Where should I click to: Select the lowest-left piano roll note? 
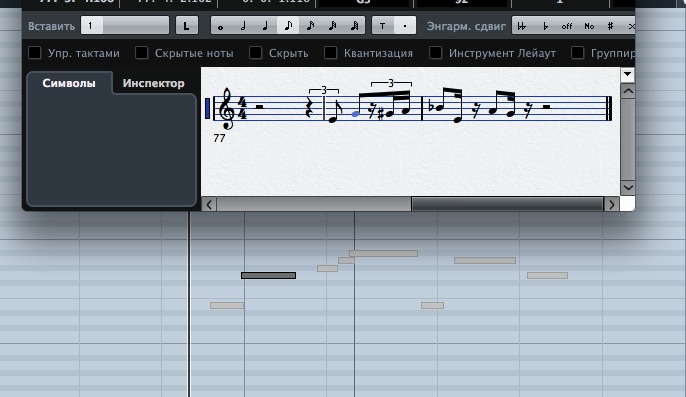pos(227,306)
